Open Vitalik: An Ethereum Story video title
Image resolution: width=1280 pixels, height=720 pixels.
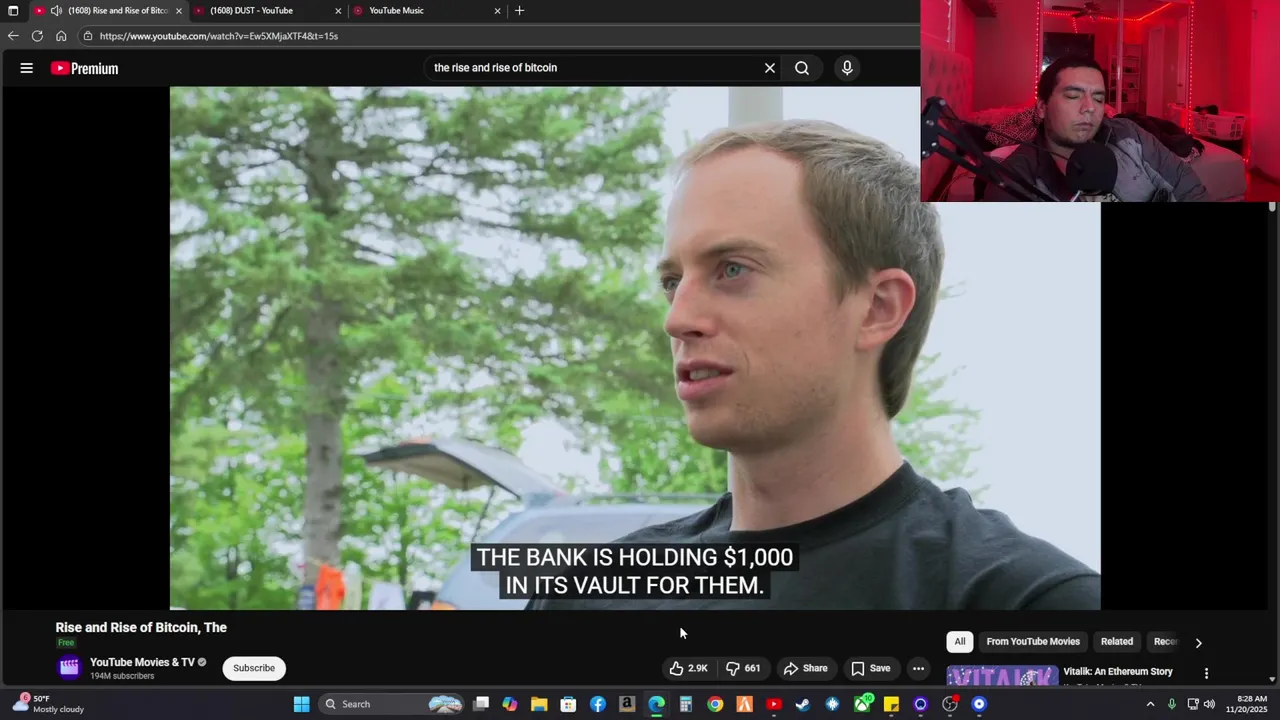(x=1118, y=672)
